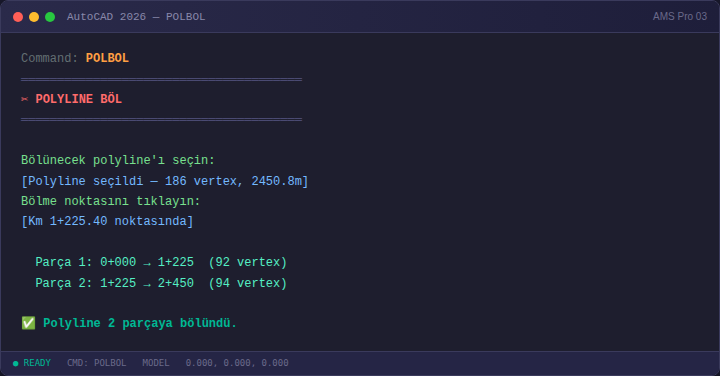The width and height of the screenshot is (720, 376).
Task: Click the yellow minimize window button
Action: [34, 17]
